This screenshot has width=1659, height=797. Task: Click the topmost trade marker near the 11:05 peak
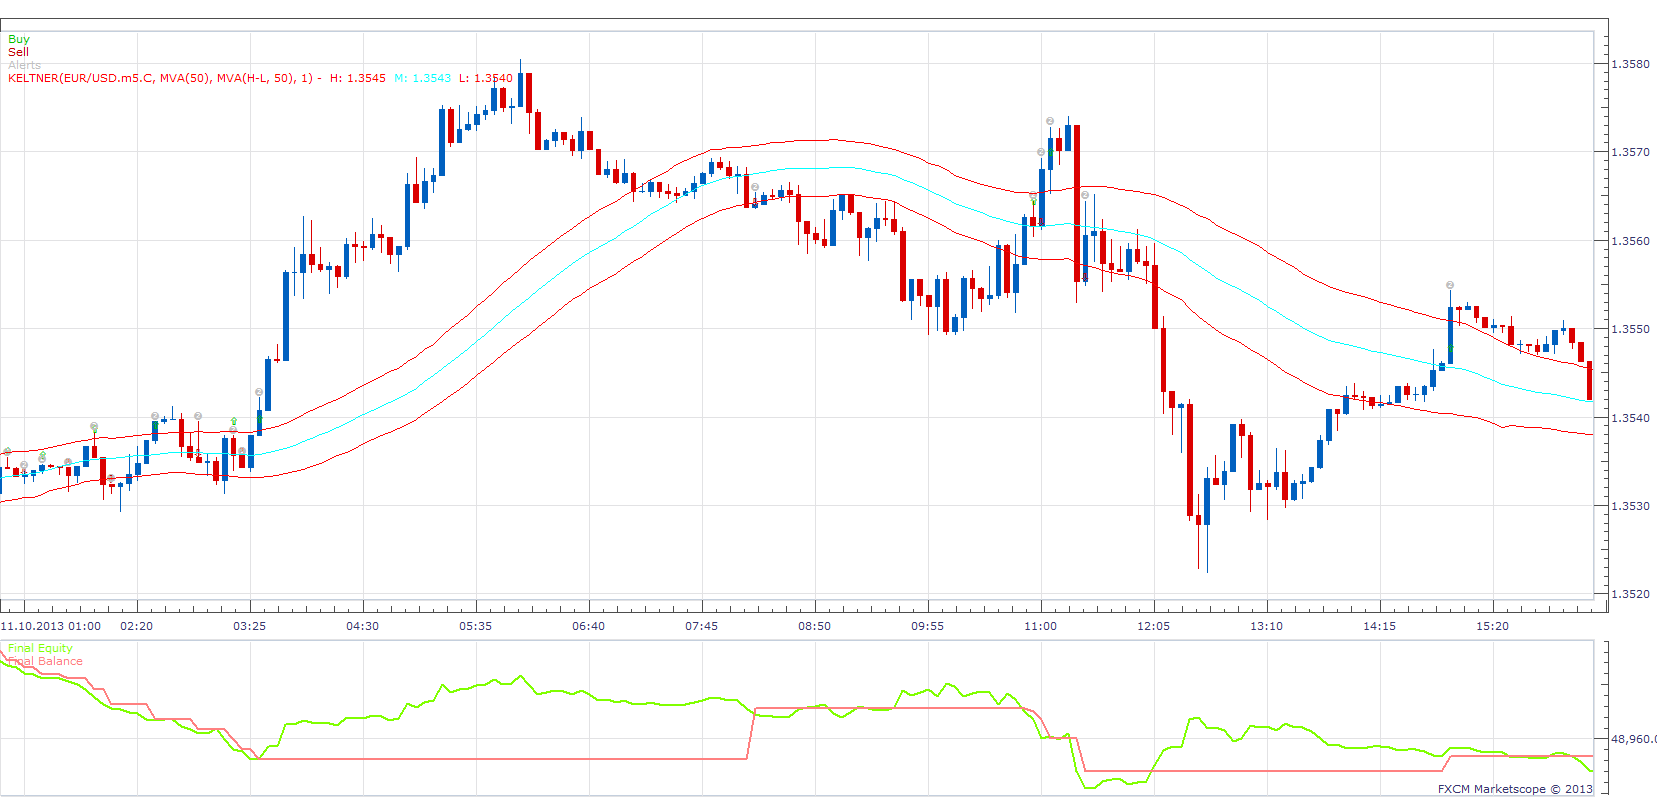(x=1050, y=121)
